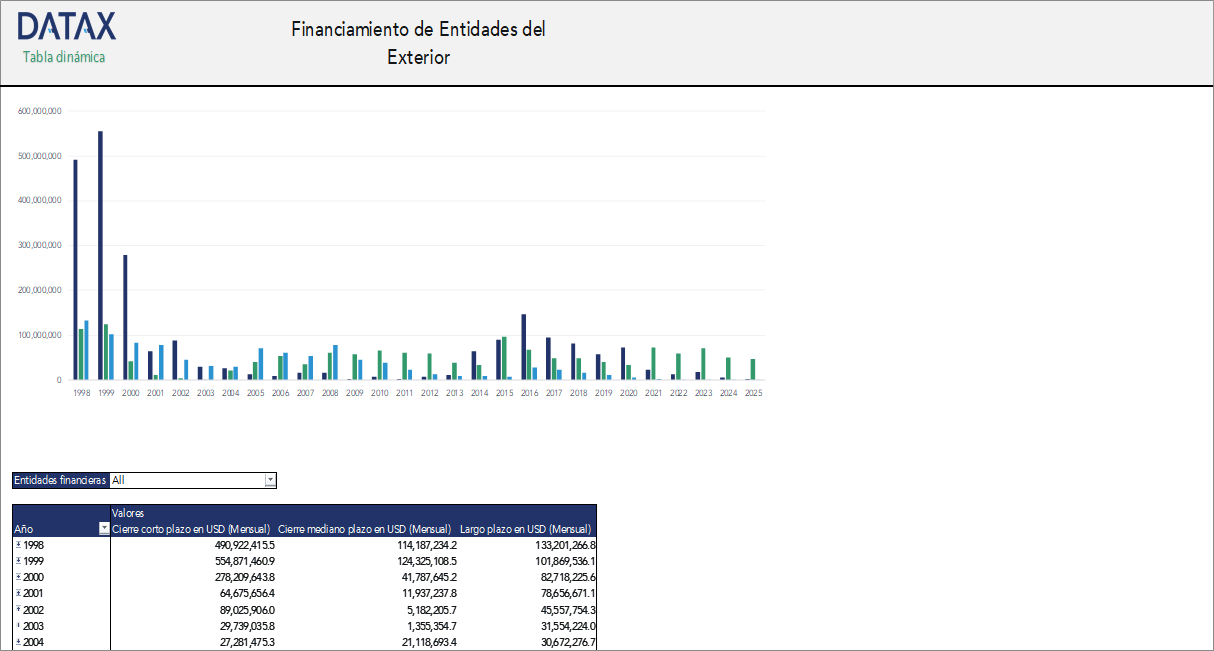Image resolution: width=1214 pixels, height=651 pixels.
Task: Click the expand icon beside 2004
Action: click(18, 641)
